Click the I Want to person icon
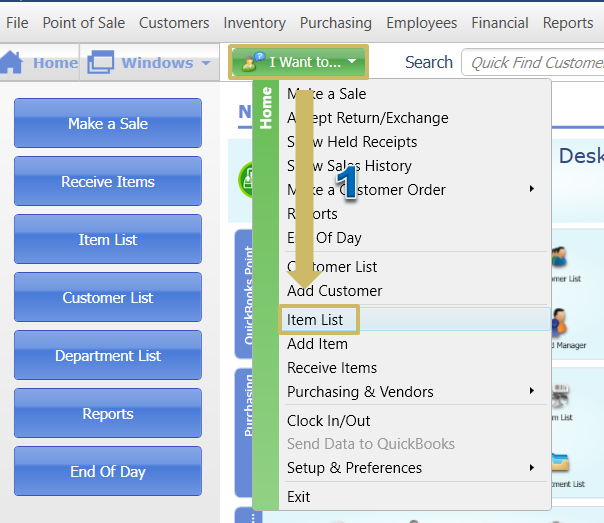This screenshot has height=523, width=604. click(x=251, y=62)
